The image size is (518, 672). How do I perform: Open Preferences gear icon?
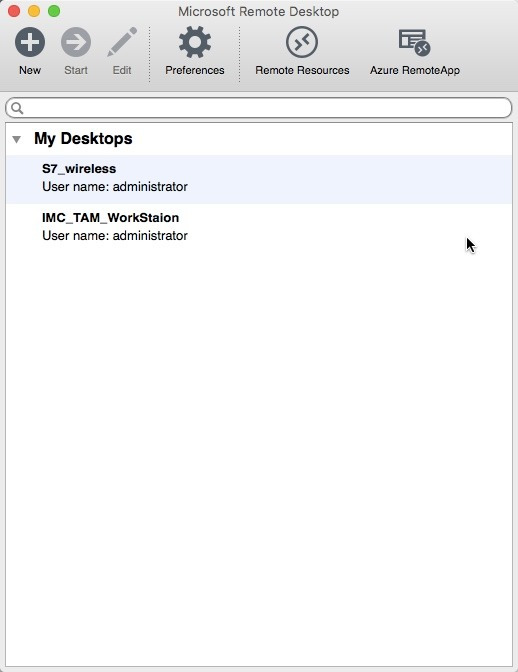(195, 42)
